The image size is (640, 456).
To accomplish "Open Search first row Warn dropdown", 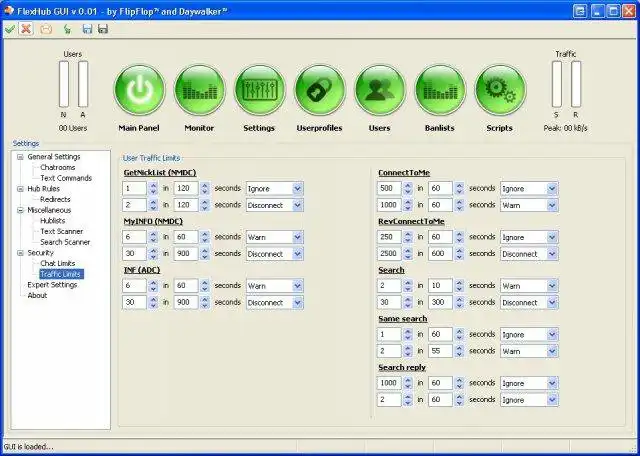I will click(x=529, y=286).
